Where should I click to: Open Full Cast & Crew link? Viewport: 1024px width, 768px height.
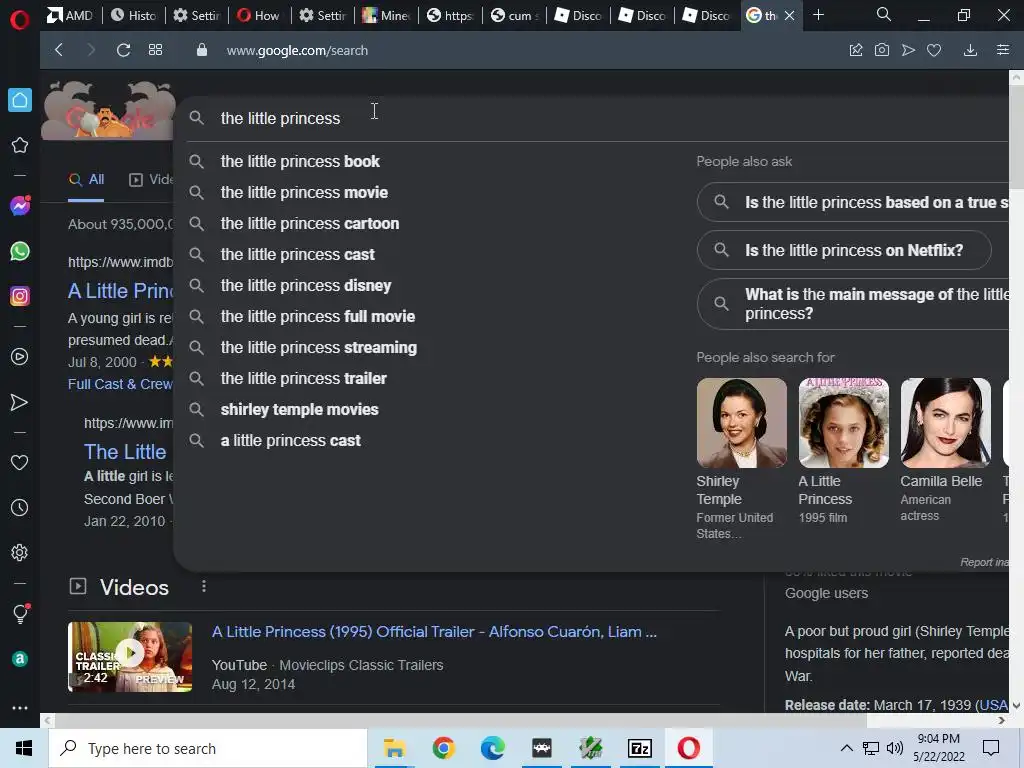tap(120, 384)
